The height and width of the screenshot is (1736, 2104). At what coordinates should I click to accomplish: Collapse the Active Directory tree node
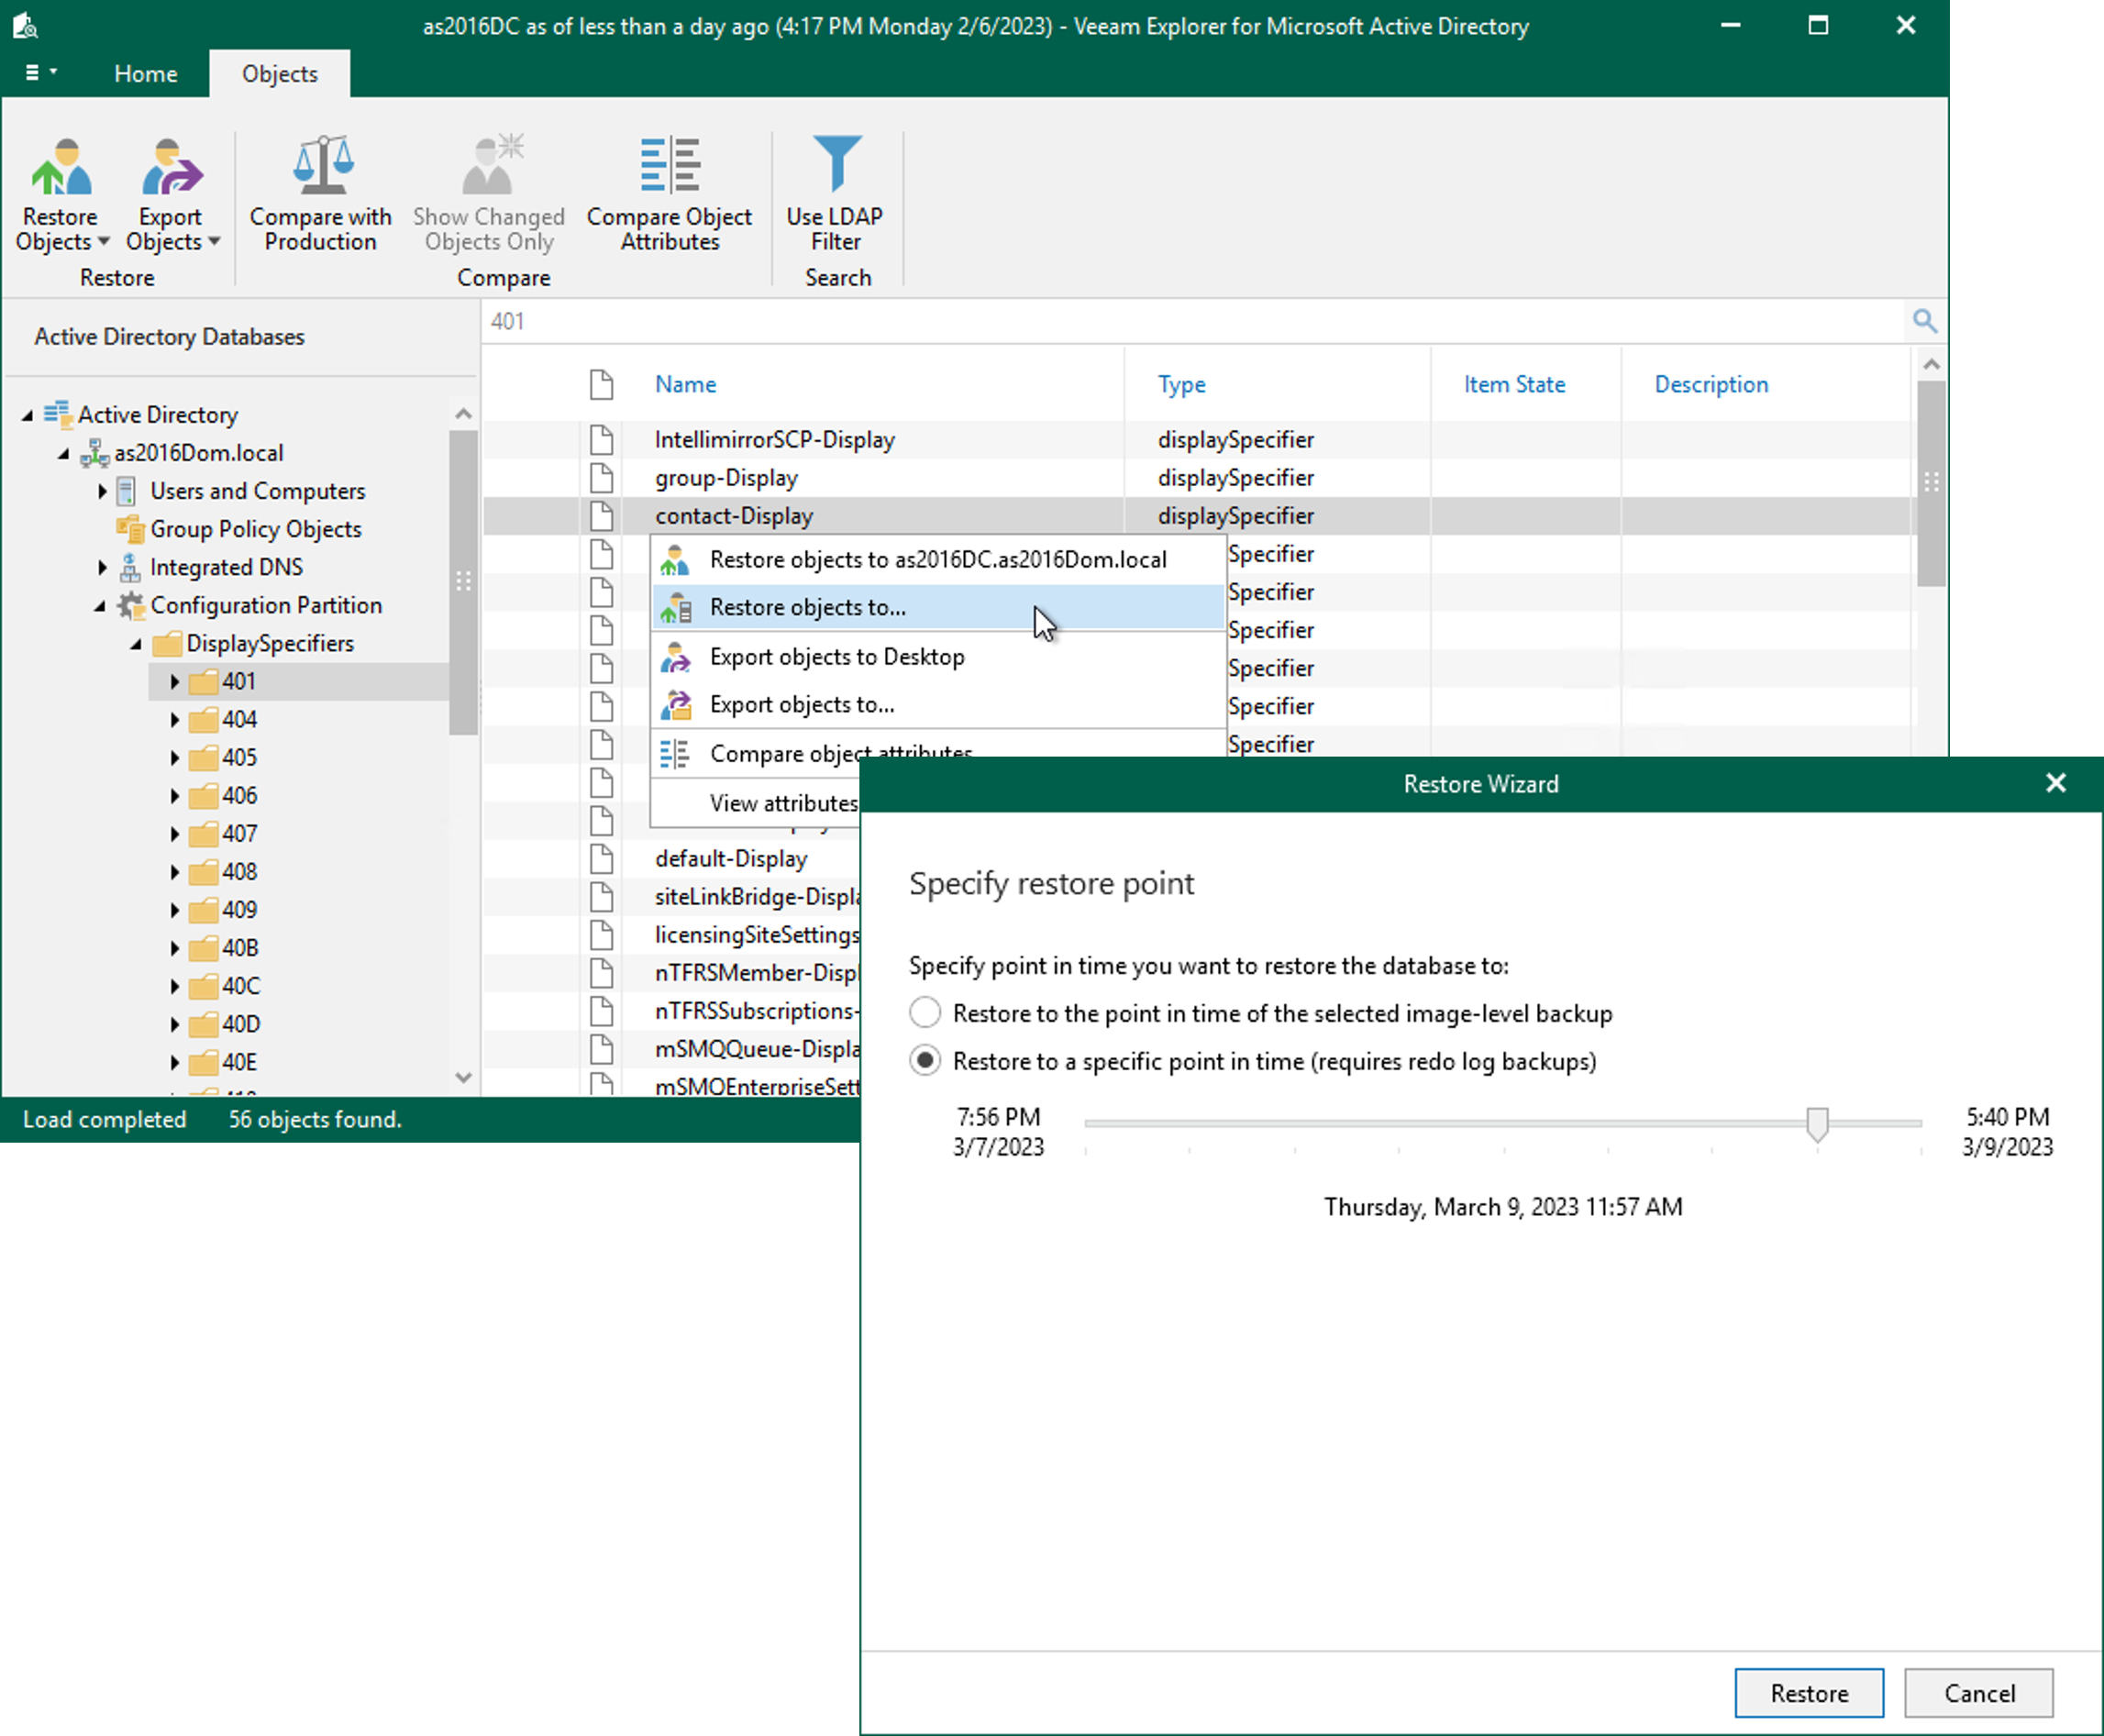coord(27,415)
